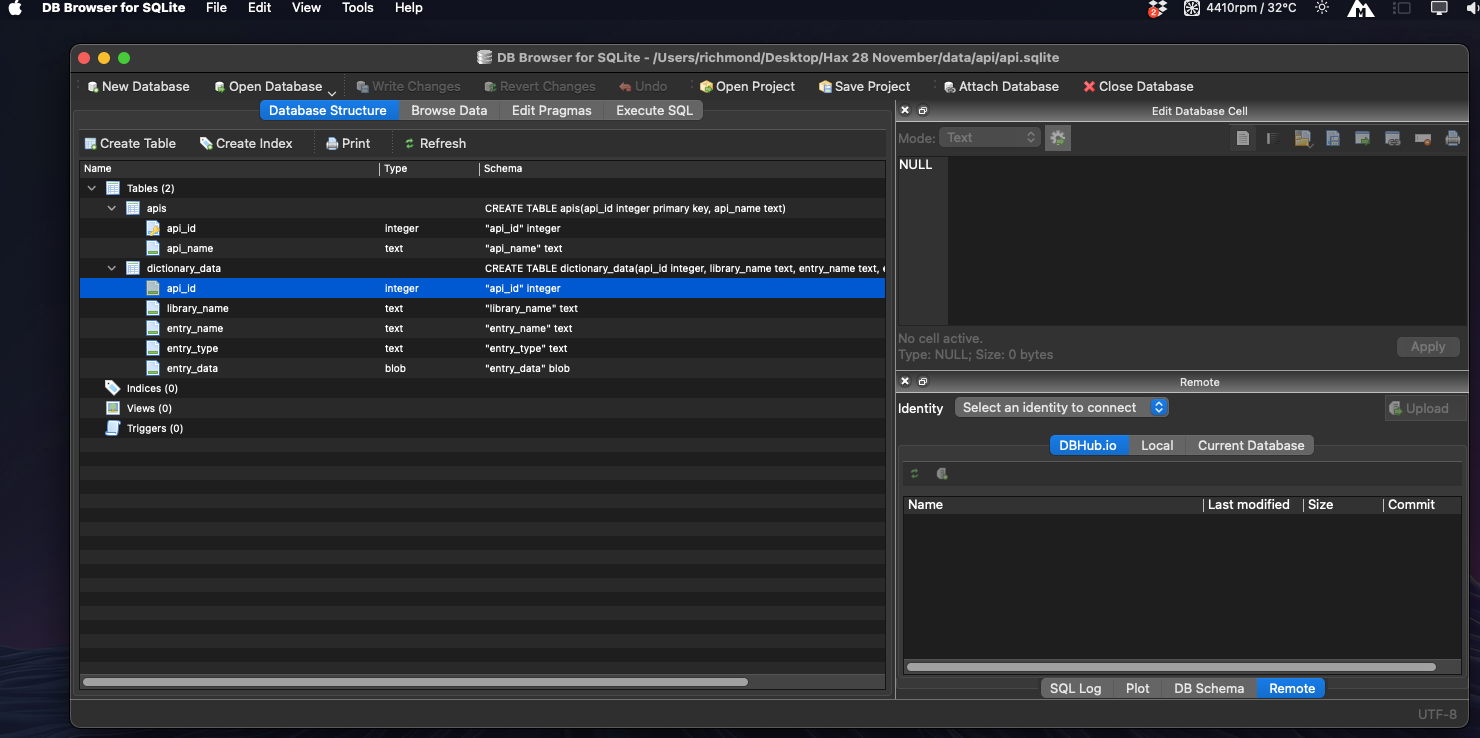This screenshot has height=738, width=1480.
Task: Click the folder open-in-application icon in cell editor
Action: pyautogui.click(x=1303, y=138)
